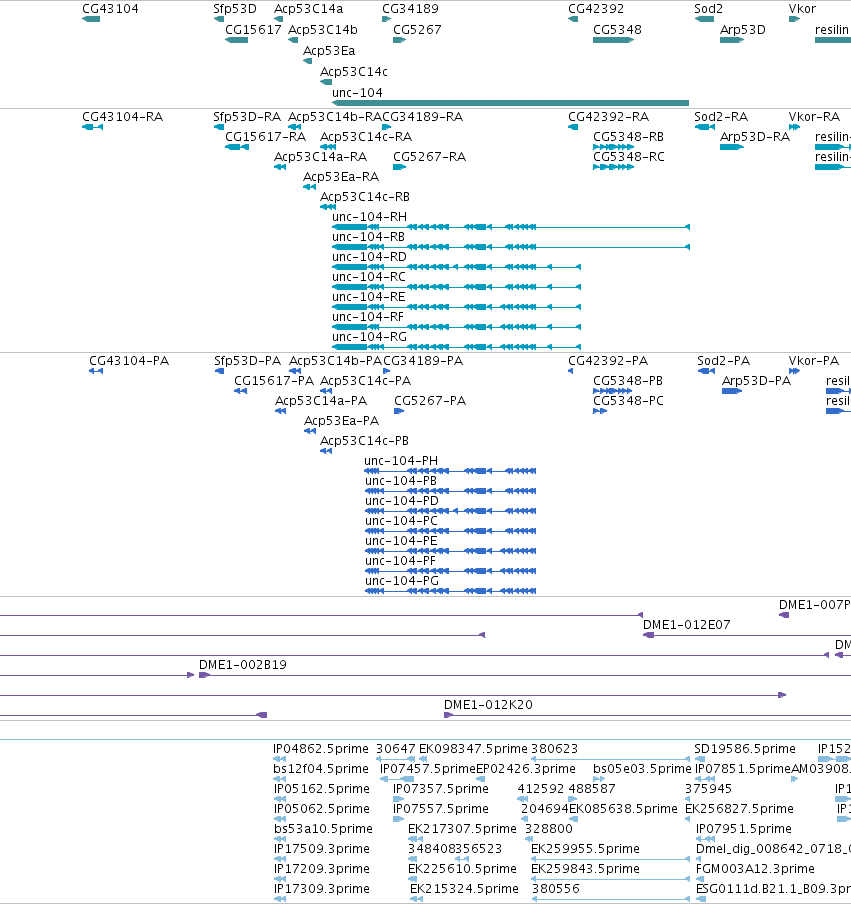This screenshot has height=904, width=851.
Task: Select protein unc-104-PH
Action: (x=450, y=471)
